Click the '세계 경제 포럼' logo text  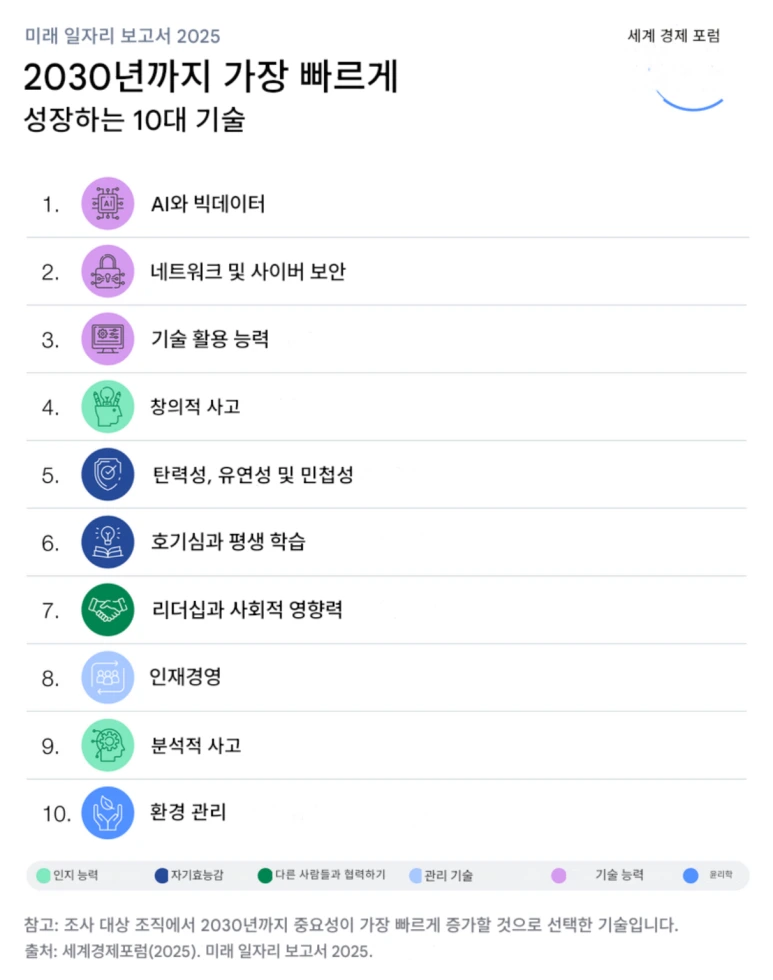pos(673,36)
